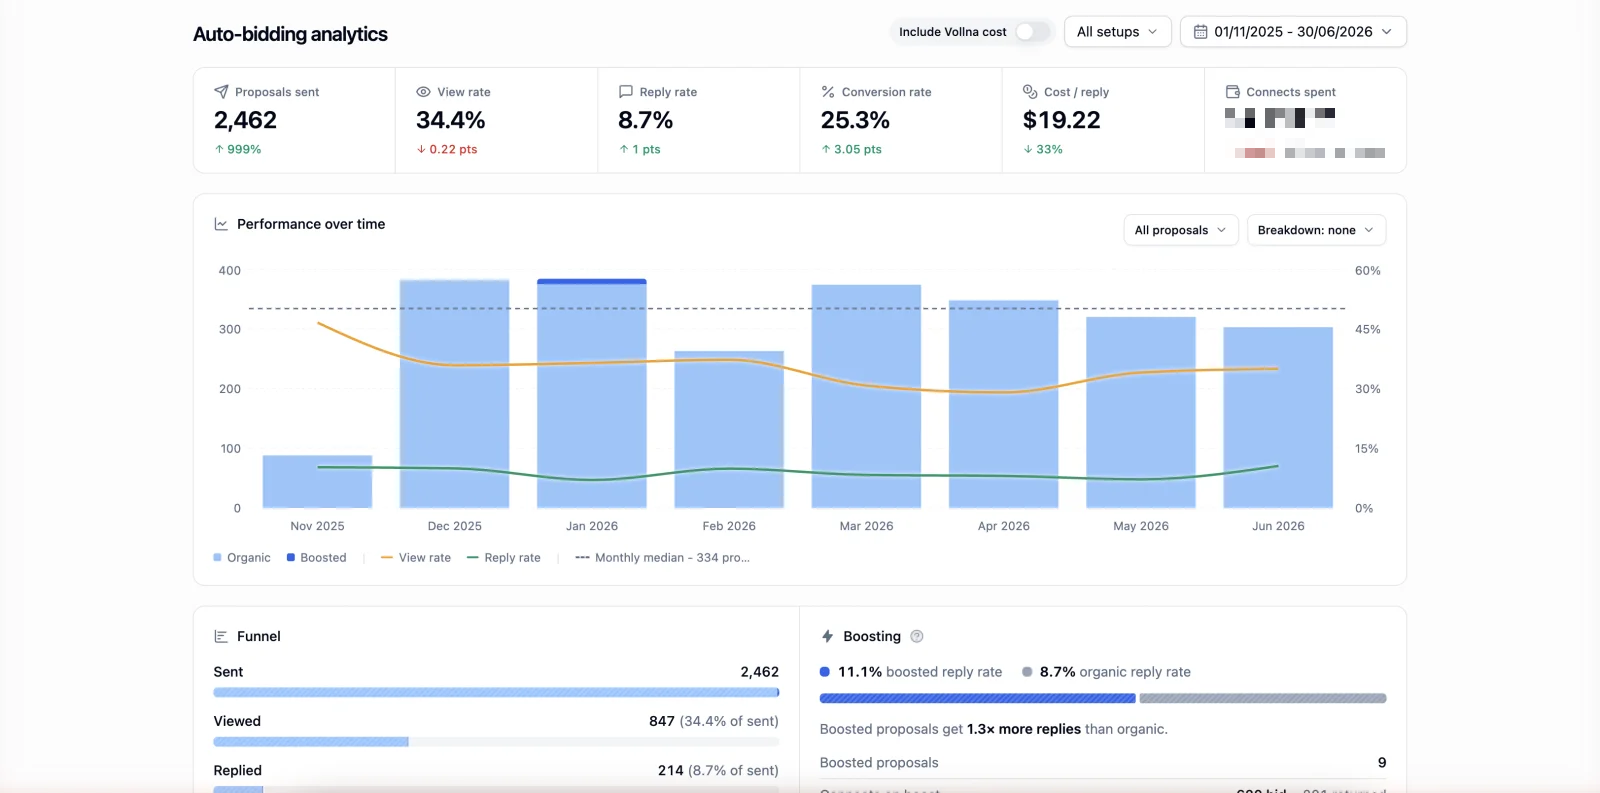Screen dimensions: 1600x793
Task: Open the Breakdown: none dropdown
Action: coord(1316,230)
